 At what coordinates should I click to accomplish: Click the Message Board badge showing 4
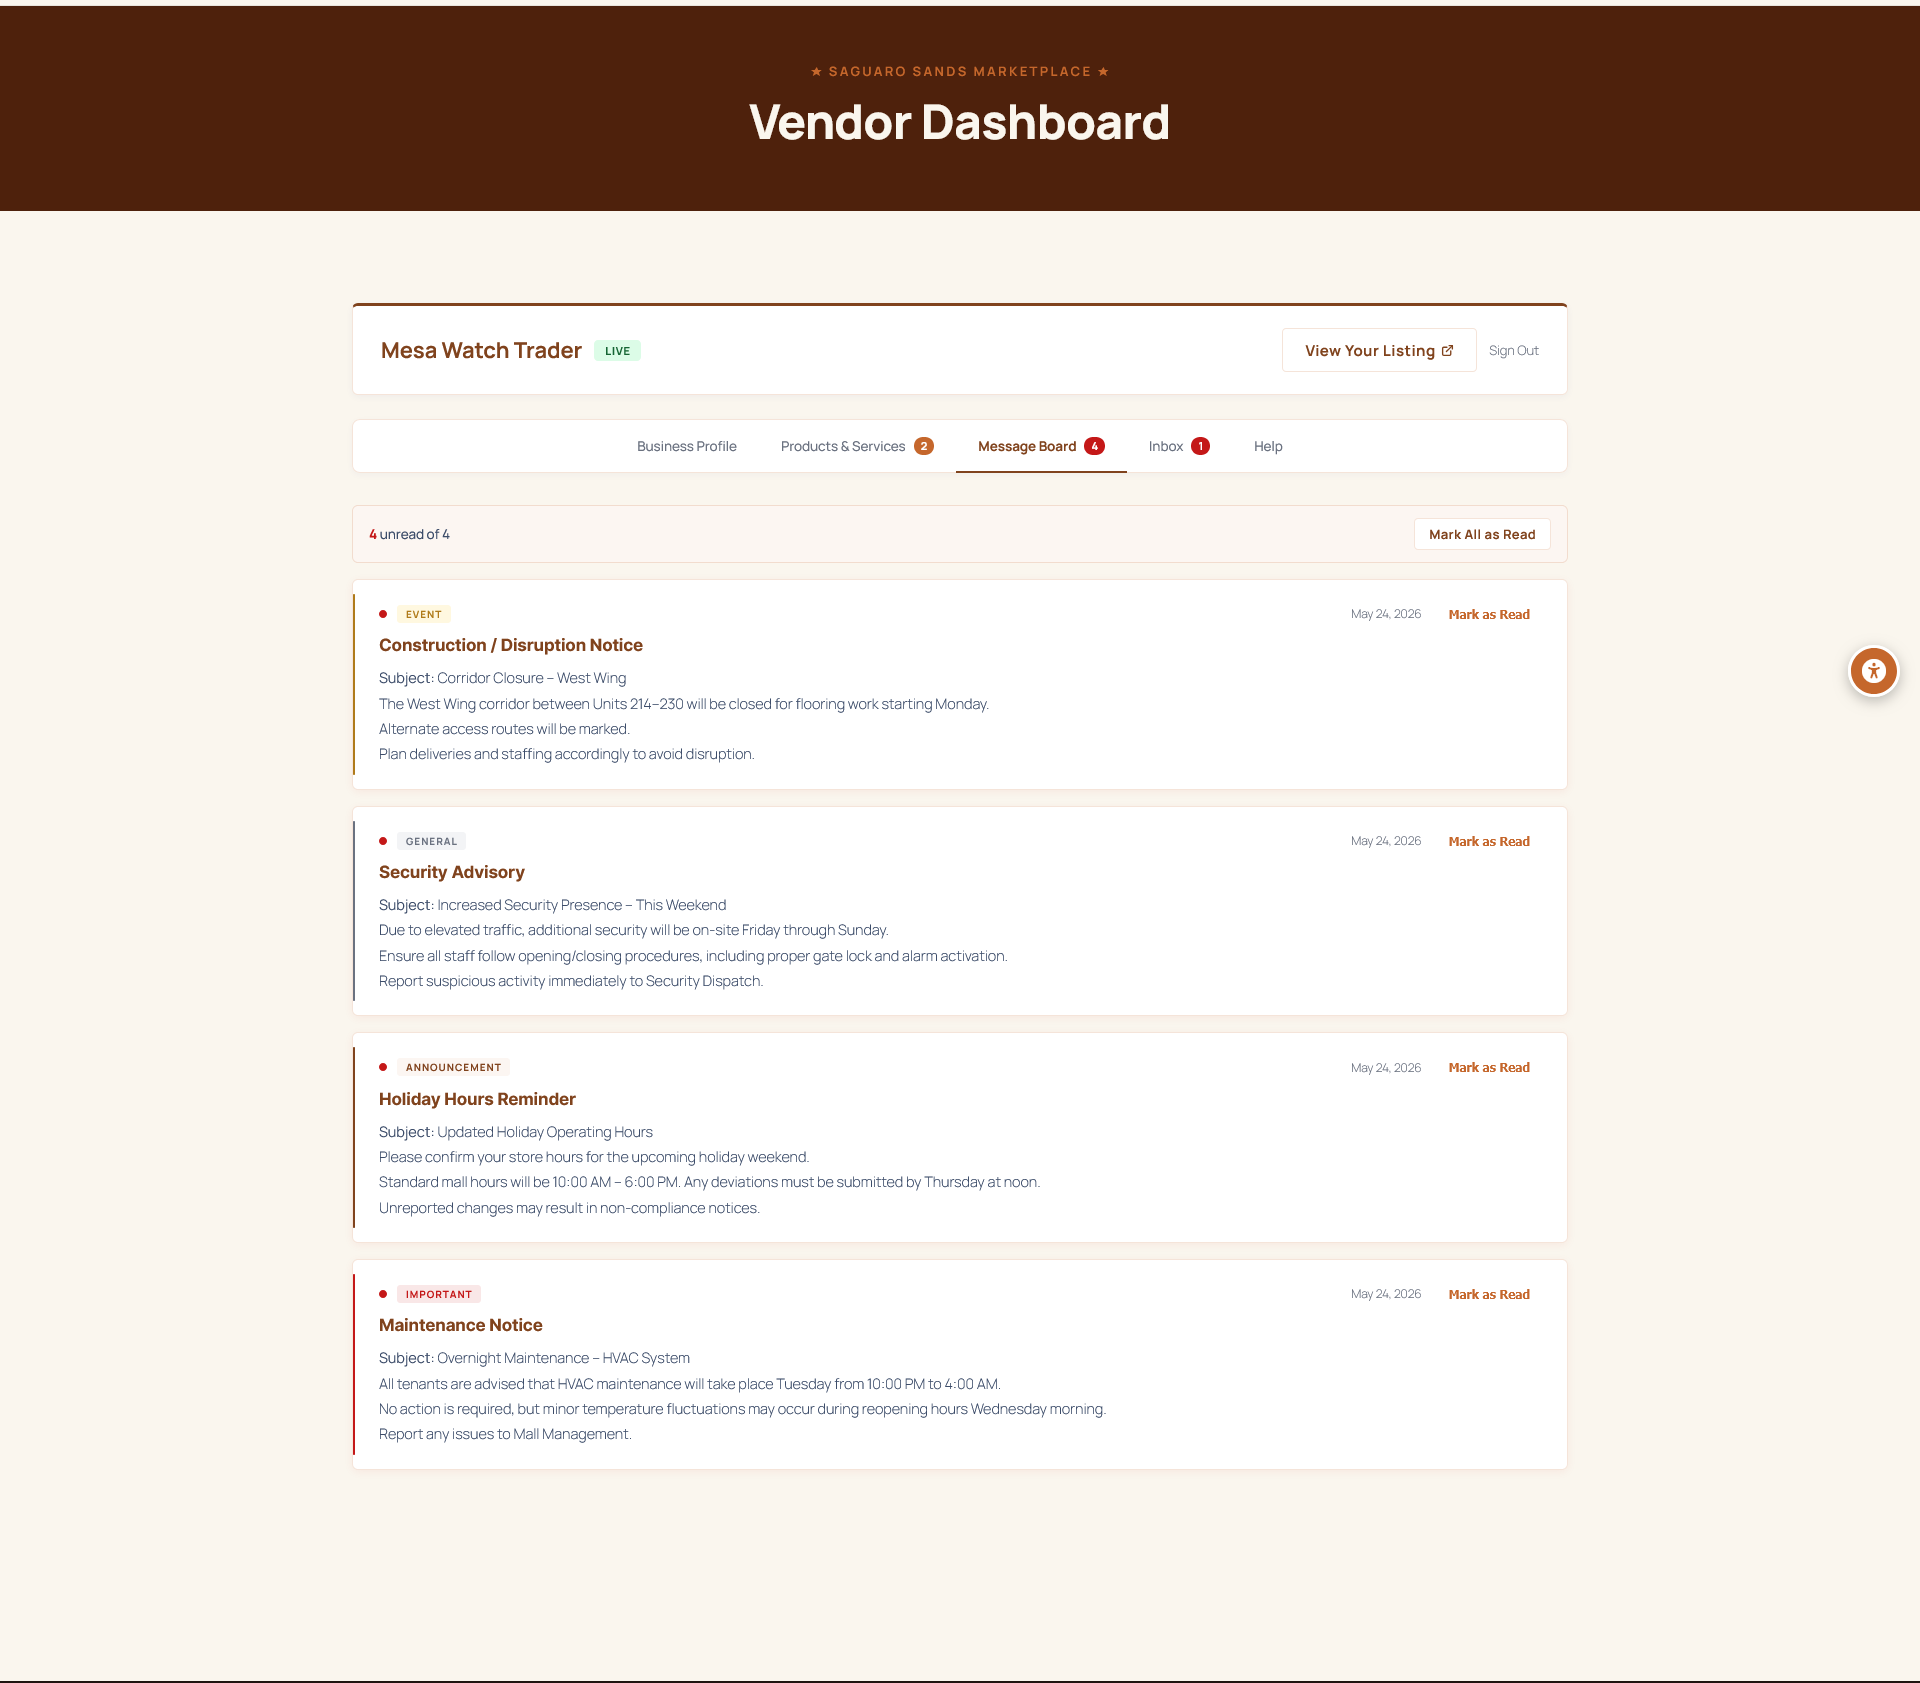pos(1095,446)
